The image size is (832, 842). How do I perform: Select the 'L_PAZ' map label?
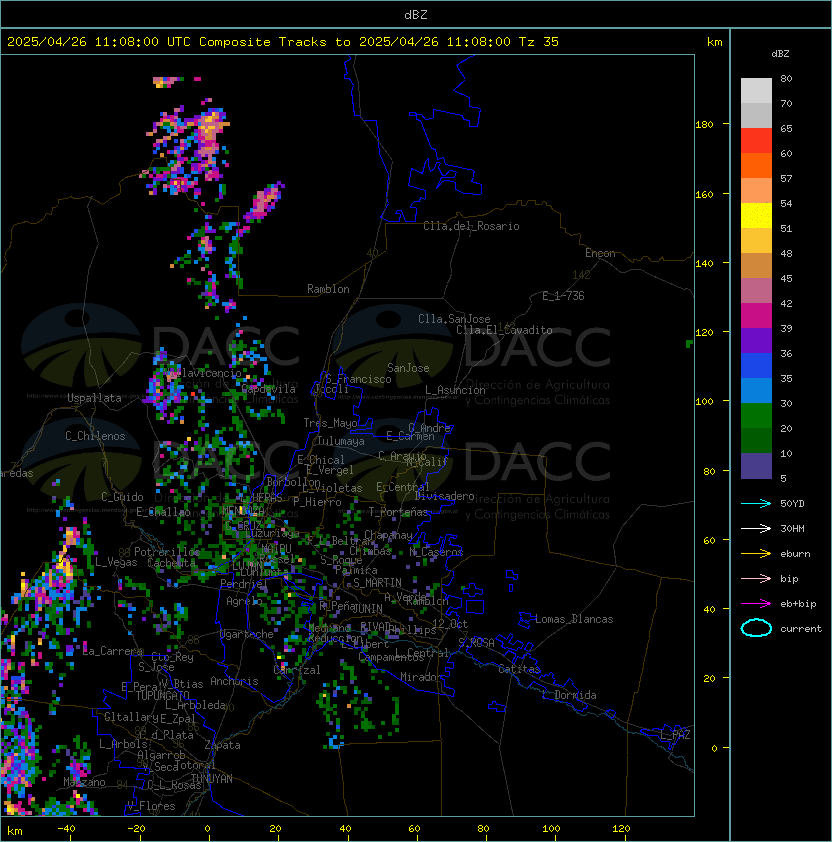[x=675, y=735]
